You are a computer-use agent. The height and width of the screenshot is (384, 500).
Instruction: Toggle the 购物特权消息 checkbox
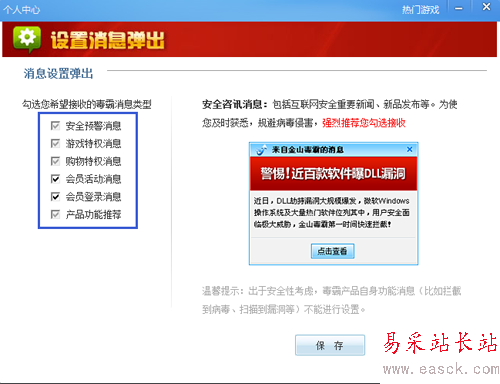(x=55, y=161)
